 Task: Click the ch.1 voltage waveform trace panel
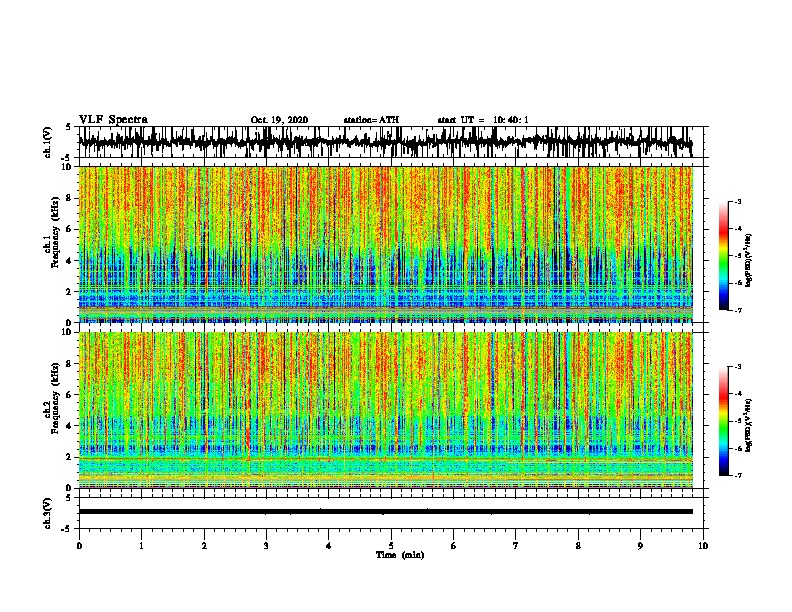(x=390, y=142)
